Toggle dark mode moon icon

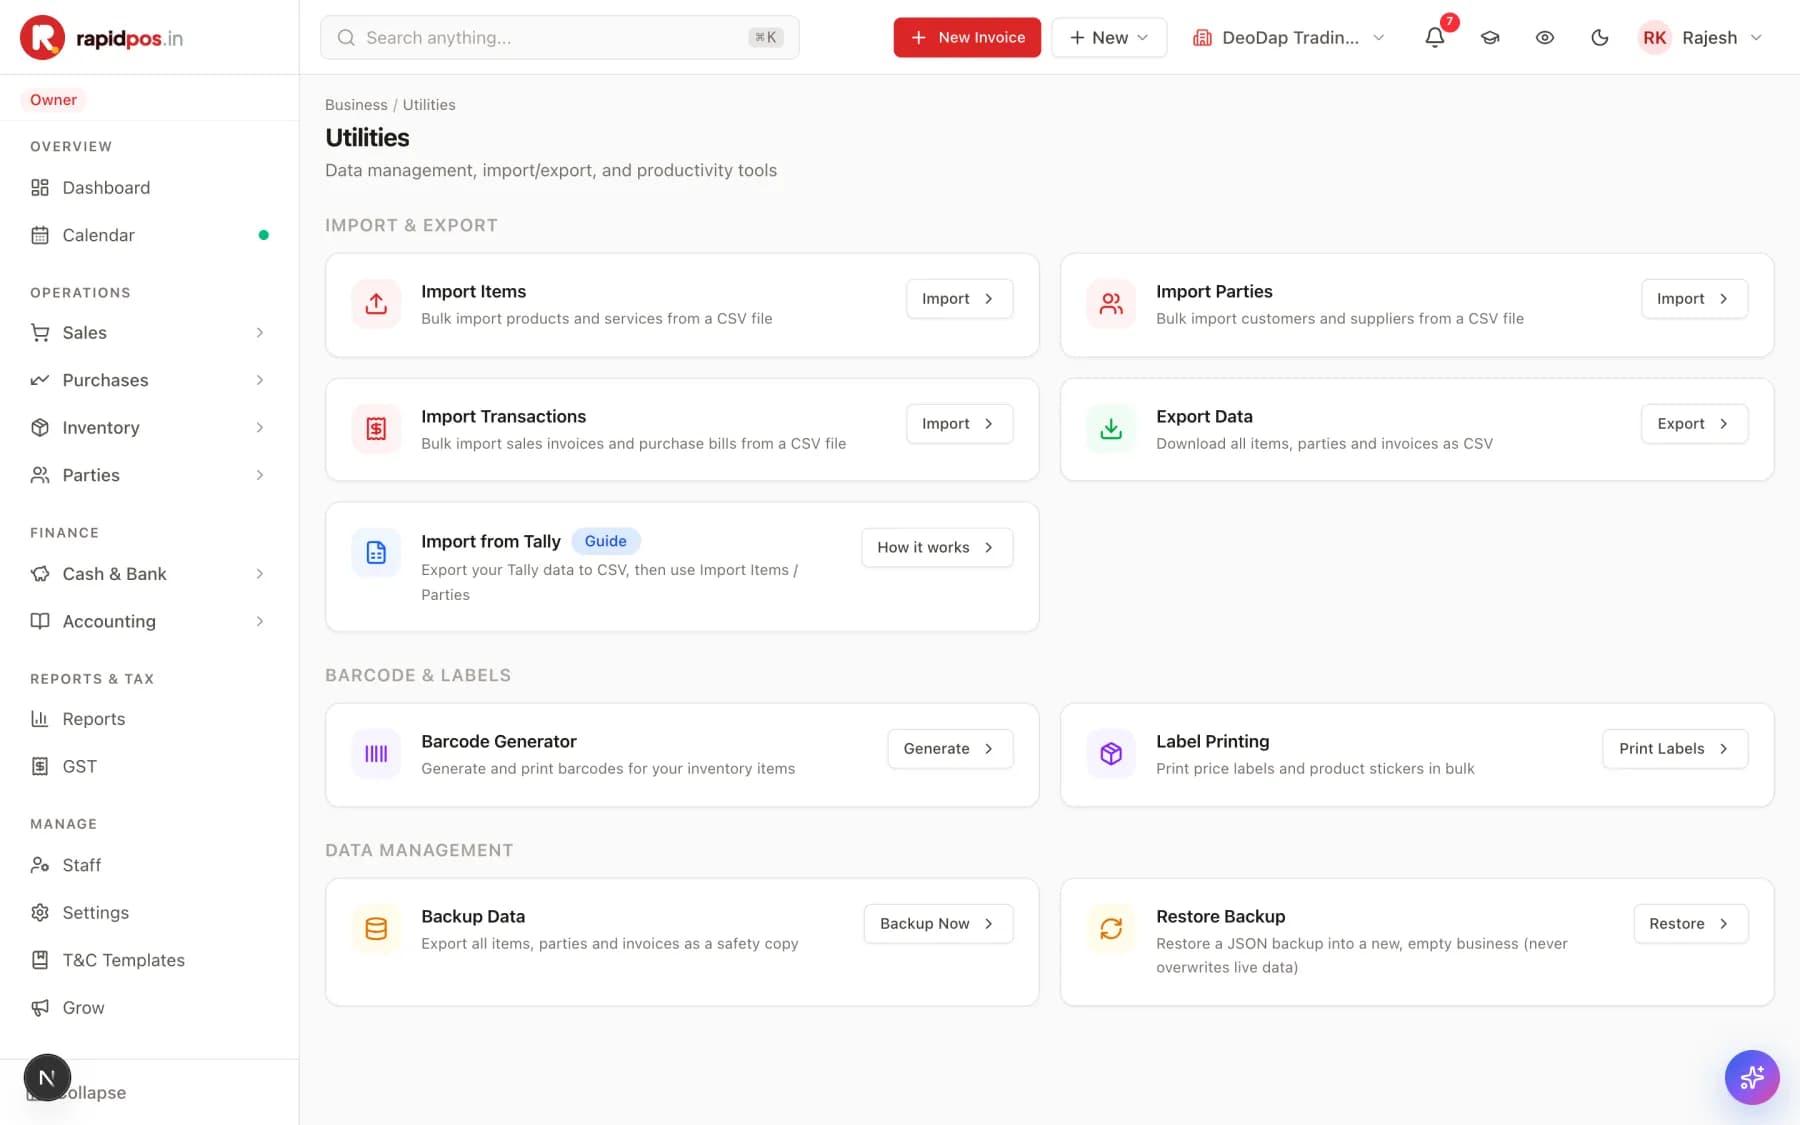1600,38
